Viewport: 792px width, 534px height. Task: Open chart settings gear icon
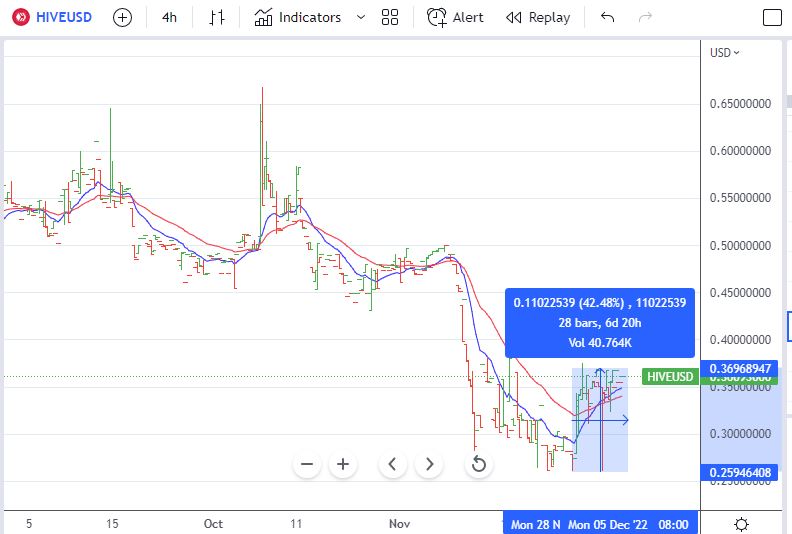[x=741, y=524]
